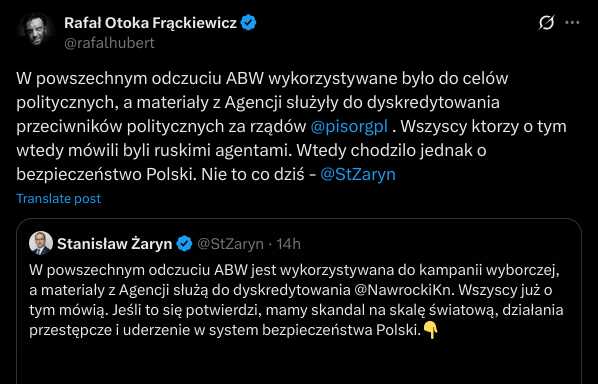
Task: Click Stanisław Żaryn's blue verified badge
Action: pos(185,244)
